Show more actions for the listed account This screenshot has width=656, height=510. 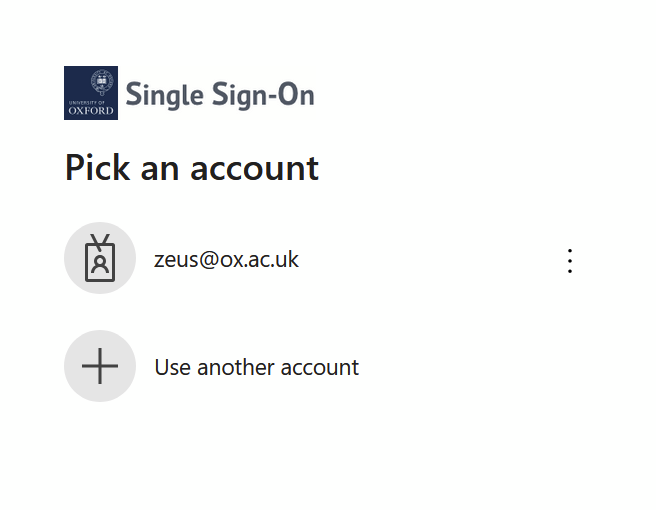coord(570,261)
